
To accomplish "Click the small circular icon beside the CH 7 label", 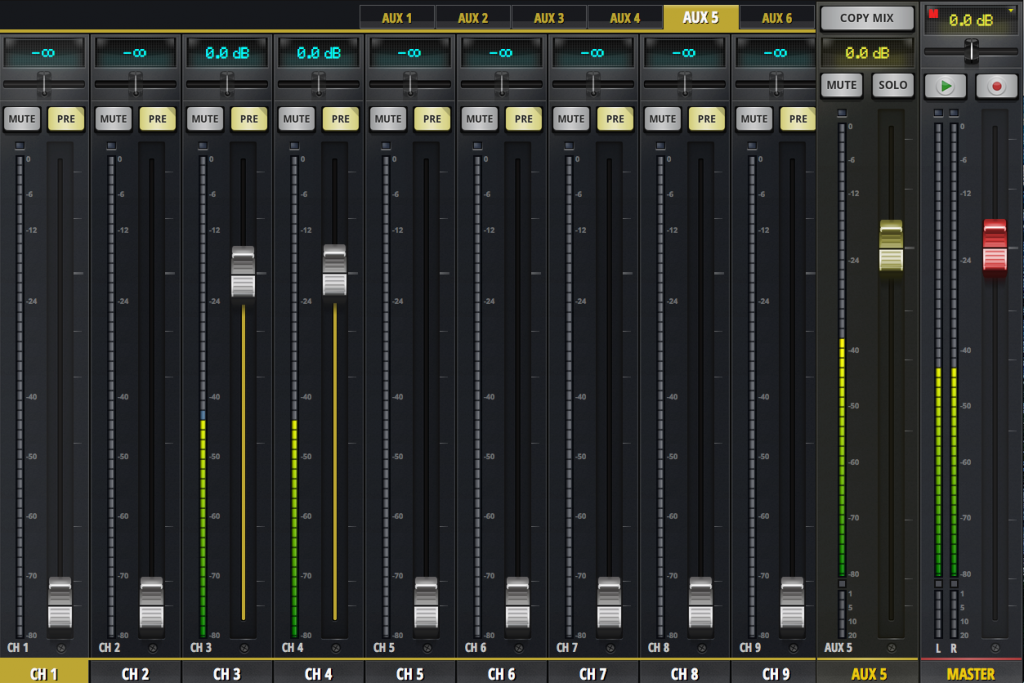I will (x=610, y=648).
